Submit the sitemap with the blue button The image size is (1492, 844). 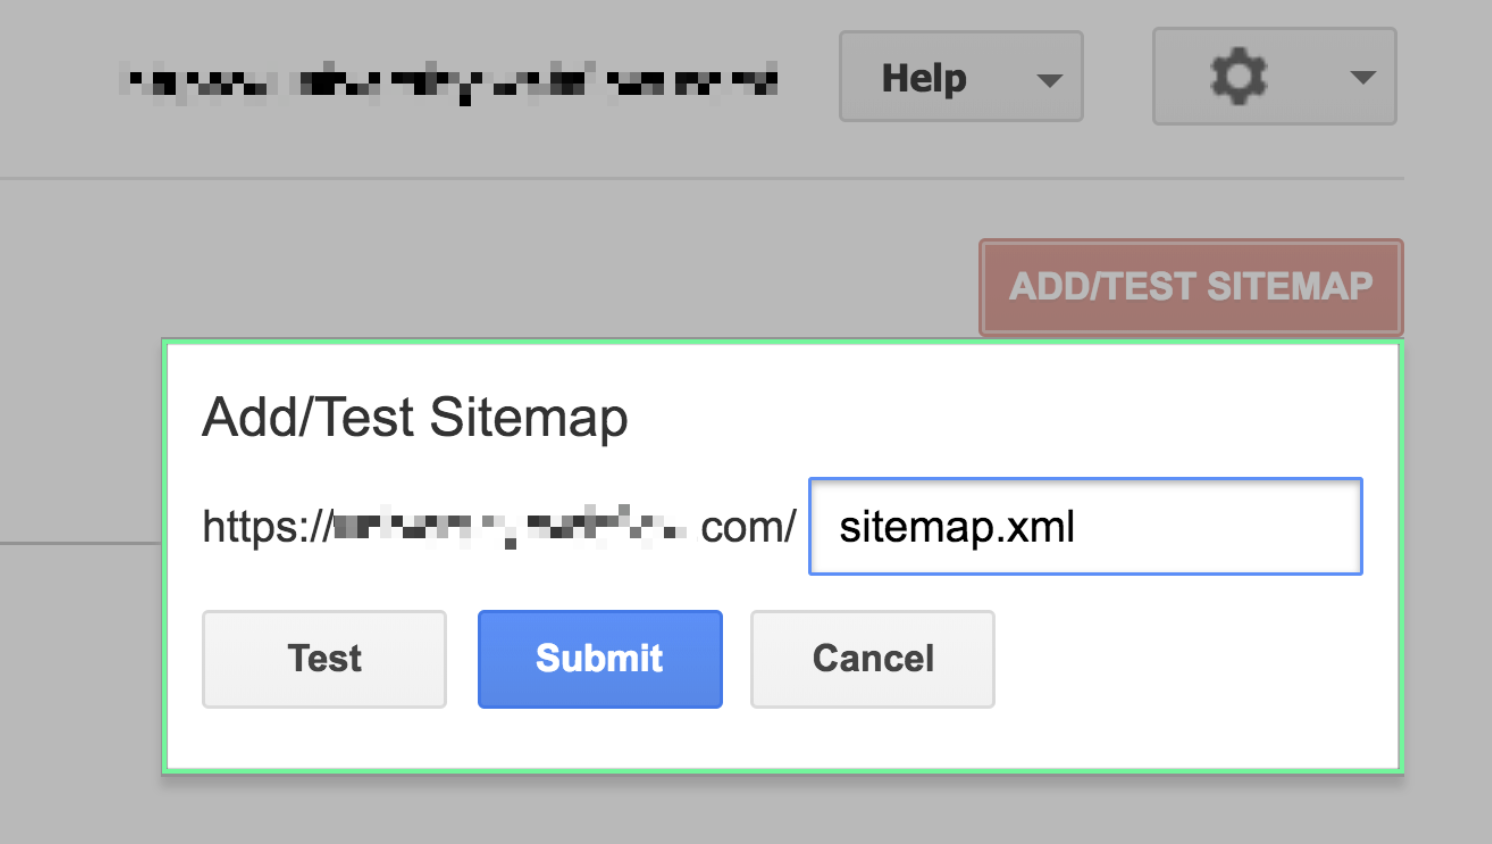[x=600, y=659]
